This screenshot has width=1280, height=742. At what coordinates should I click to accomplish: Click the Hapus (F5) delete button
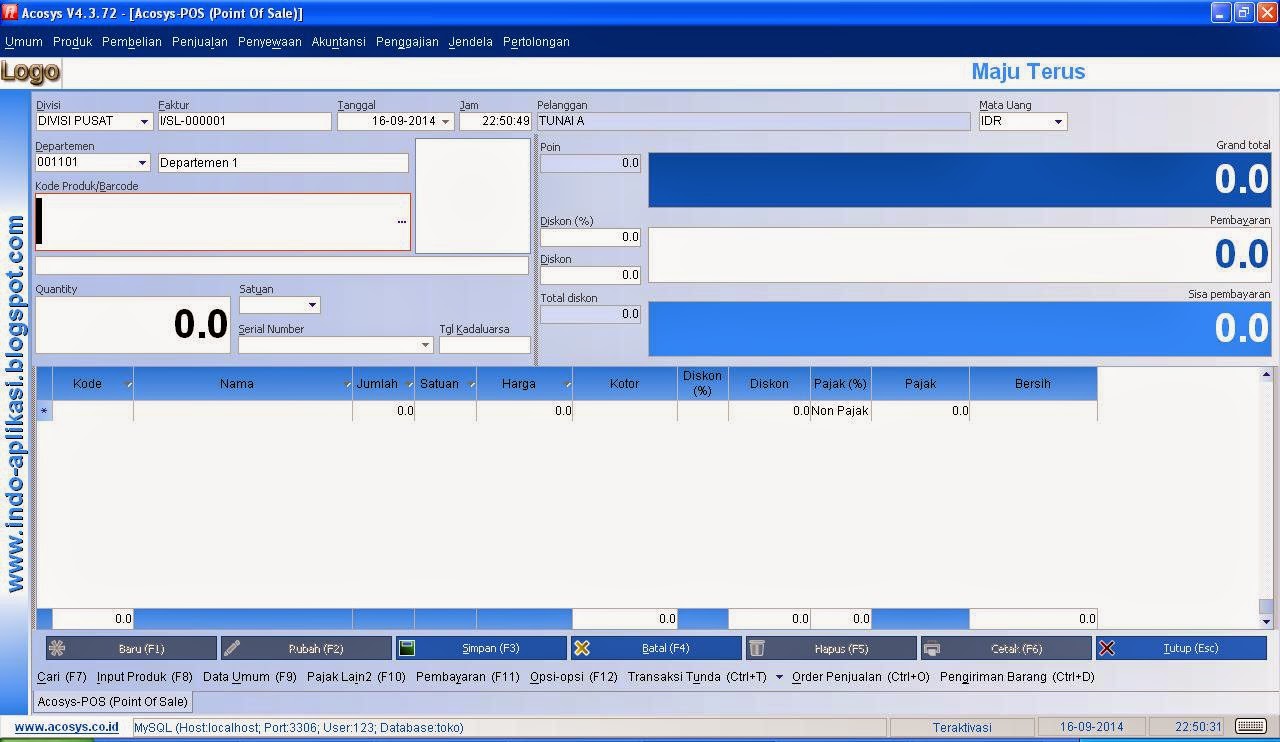(831, 648)
